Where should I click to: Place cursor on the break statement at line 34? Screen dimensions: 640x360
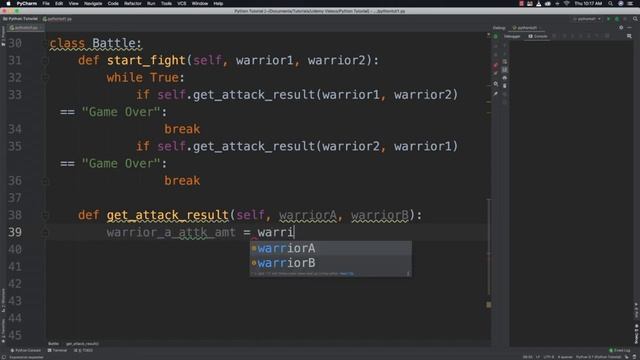tap(182, 129)
